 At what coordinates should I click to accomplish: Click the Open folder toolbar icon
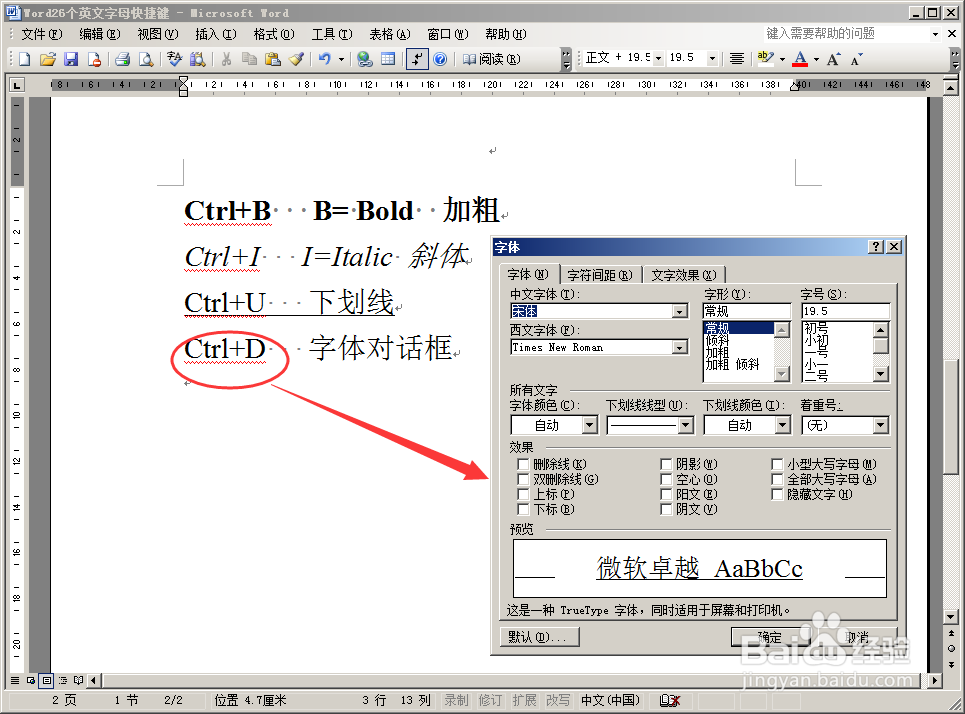coord(48,59)
